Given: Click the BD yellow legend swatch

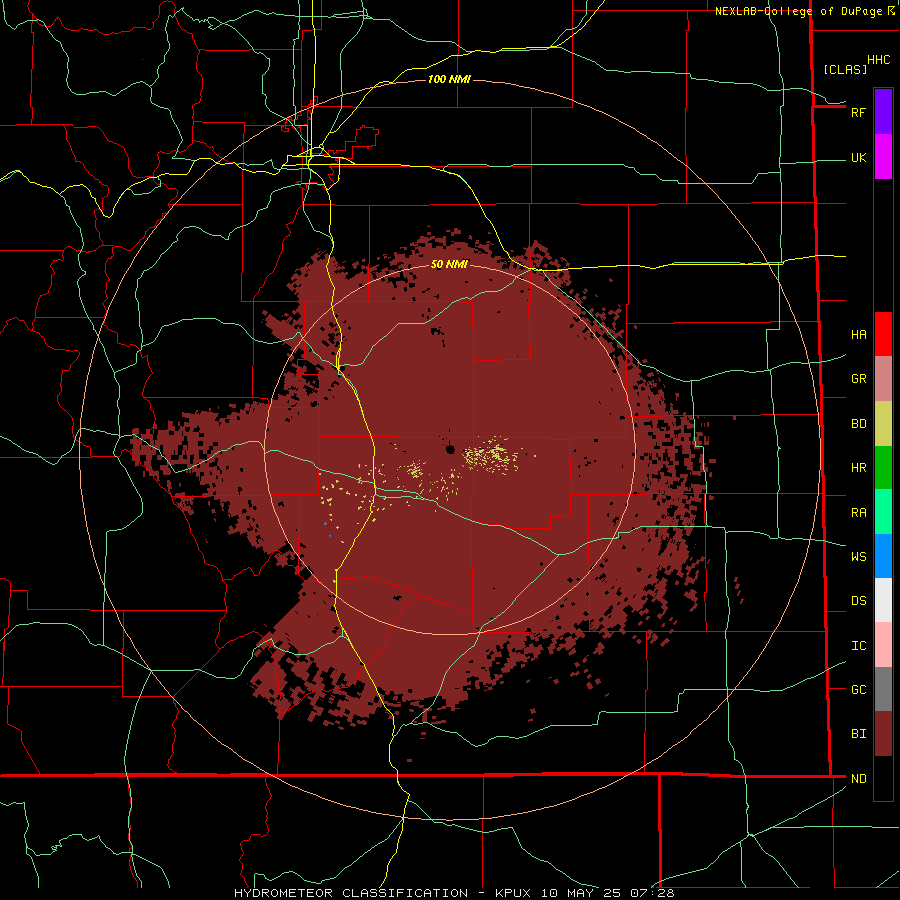Looking at the screenshot, I should tap(883, 424).
